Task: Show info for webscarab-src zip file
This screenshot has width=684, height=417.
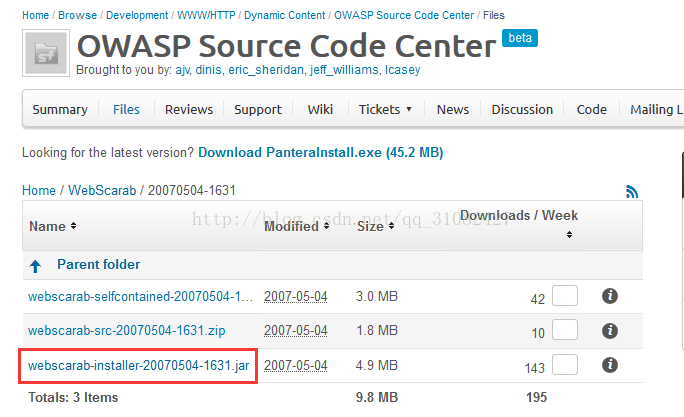Action: (x=609, y=331)
